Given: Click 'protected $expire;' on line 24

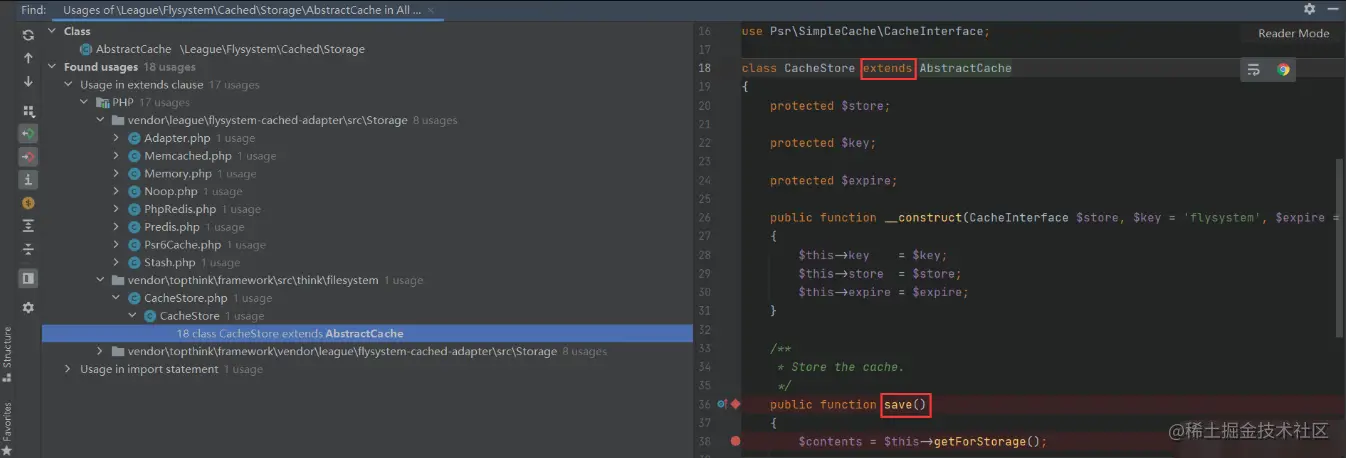Looking at the screenshot, I should coord(834,180).
